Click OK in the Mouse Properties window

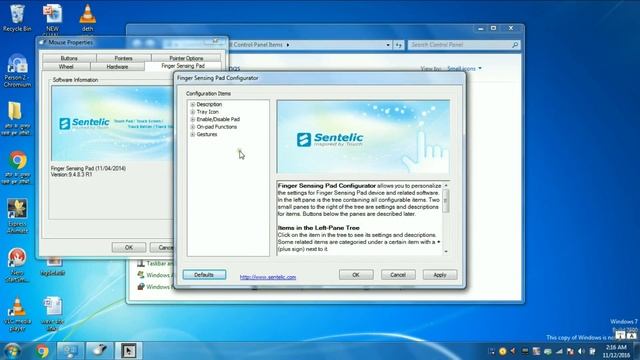point(129,247)
